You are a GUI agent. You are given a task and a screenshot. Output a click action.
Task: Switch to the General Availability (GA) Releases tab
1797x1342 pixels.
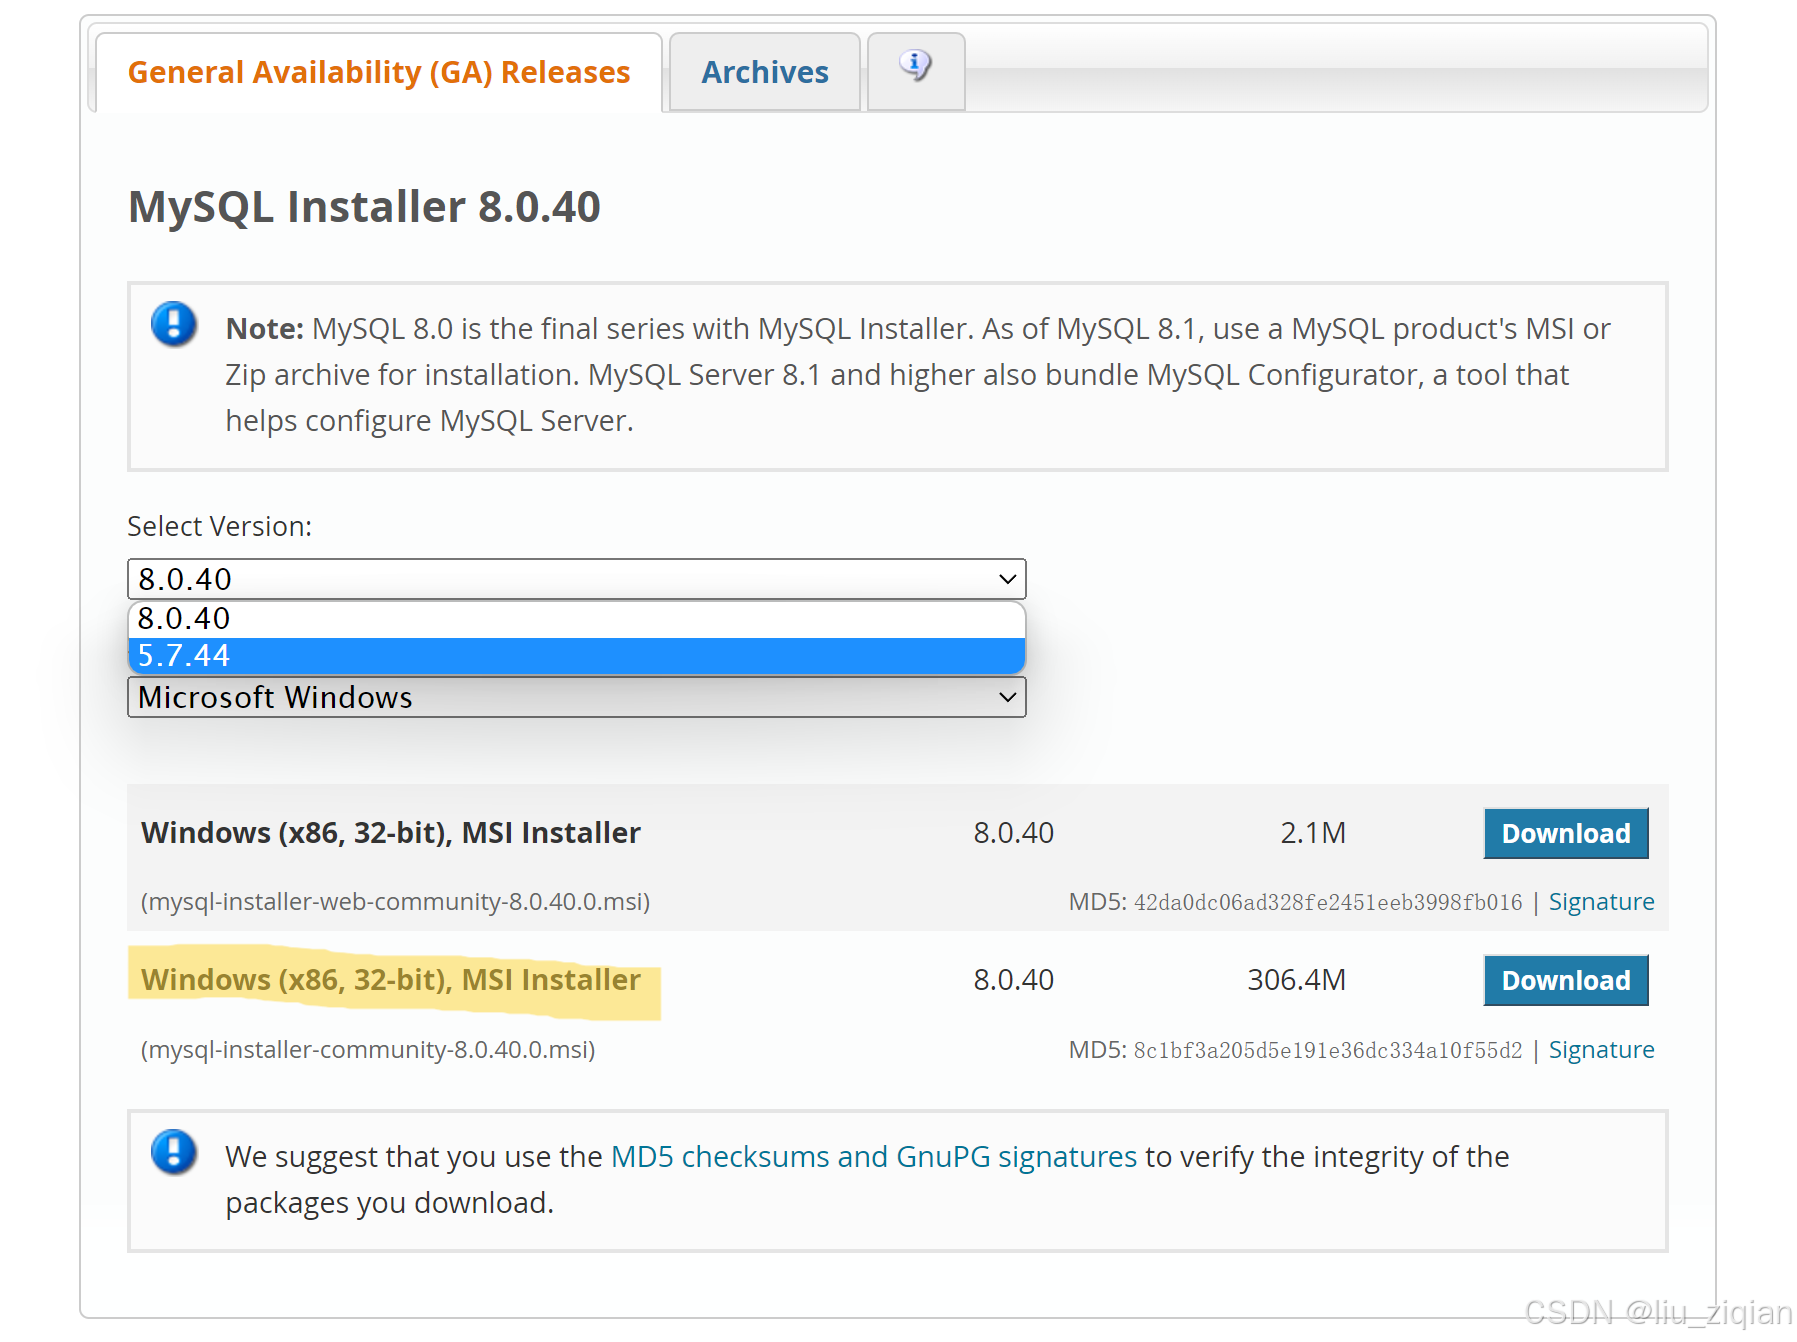[379, 73]
